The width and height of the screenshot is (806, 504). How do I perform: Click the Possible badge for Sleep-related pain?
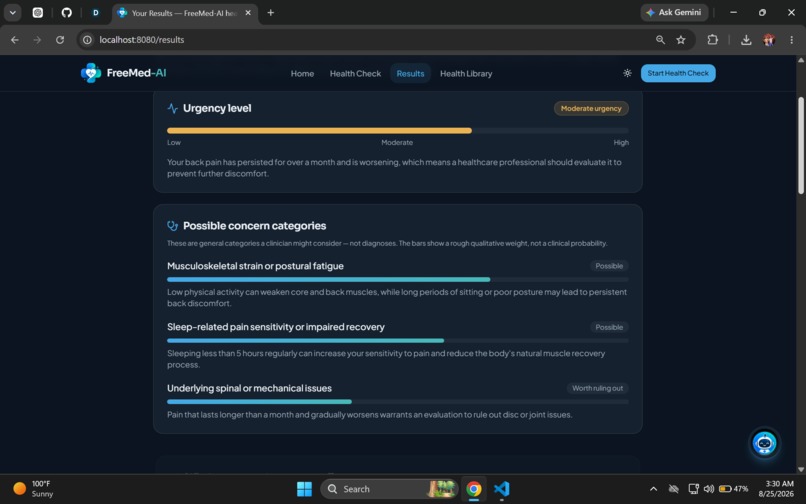609,327
